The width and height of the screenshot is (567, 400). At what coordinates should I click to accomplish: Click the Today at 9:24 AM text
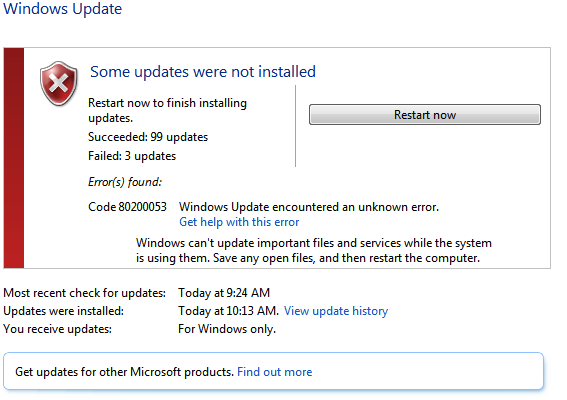pos(224,293)
